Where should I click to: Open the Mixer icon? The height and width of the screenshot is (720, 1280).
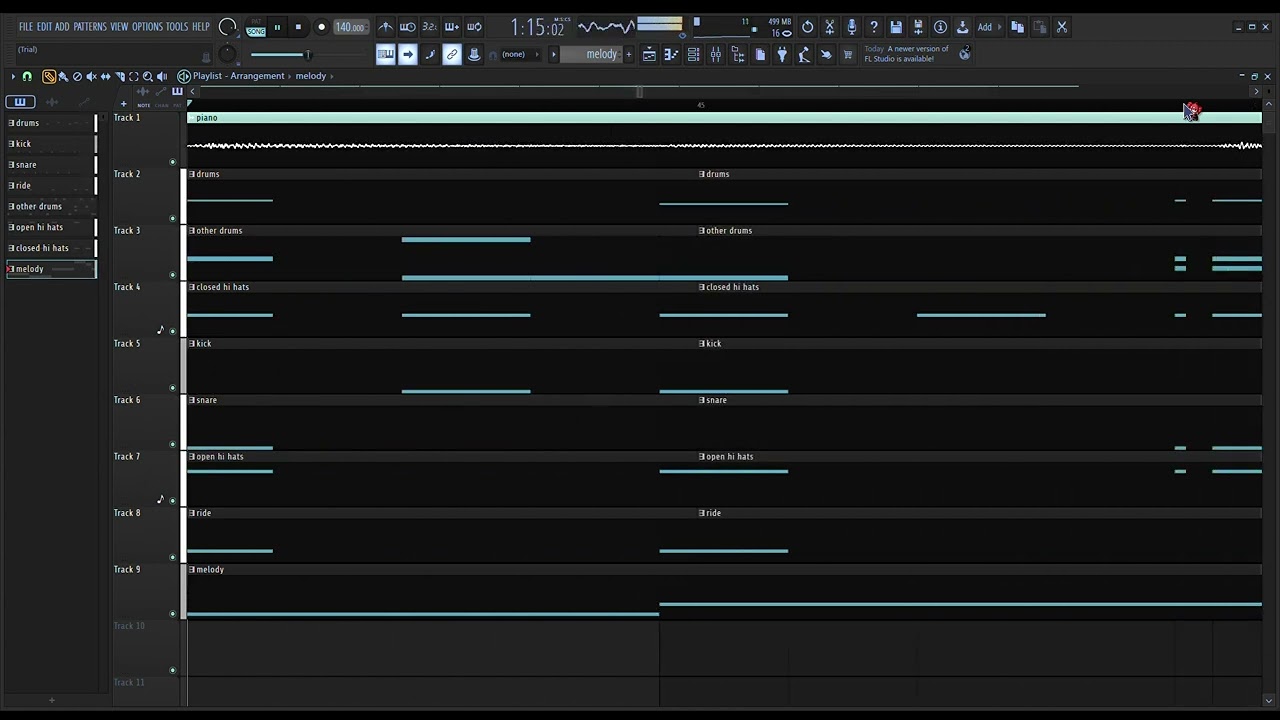pos(715,54)
